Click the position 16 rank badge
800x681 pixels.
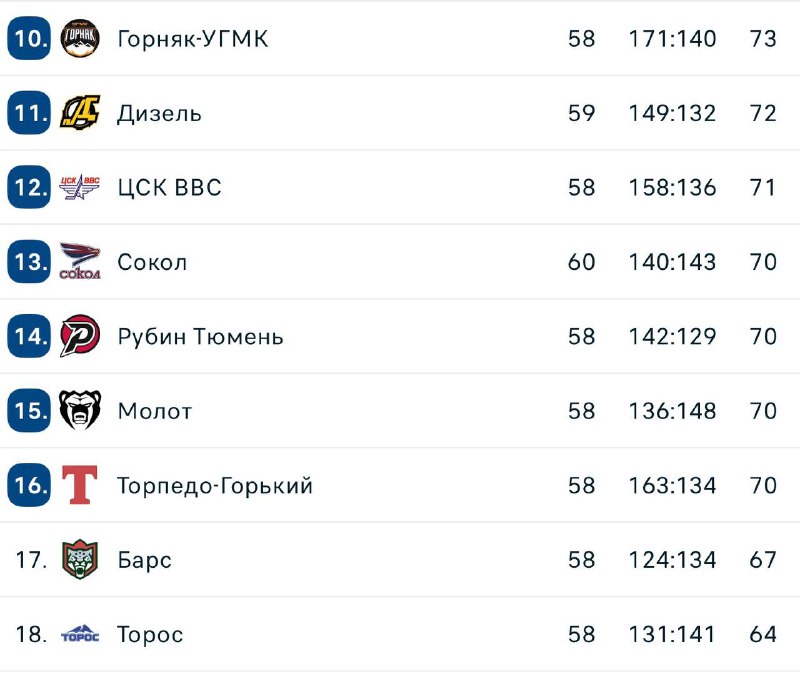[29, 485]
